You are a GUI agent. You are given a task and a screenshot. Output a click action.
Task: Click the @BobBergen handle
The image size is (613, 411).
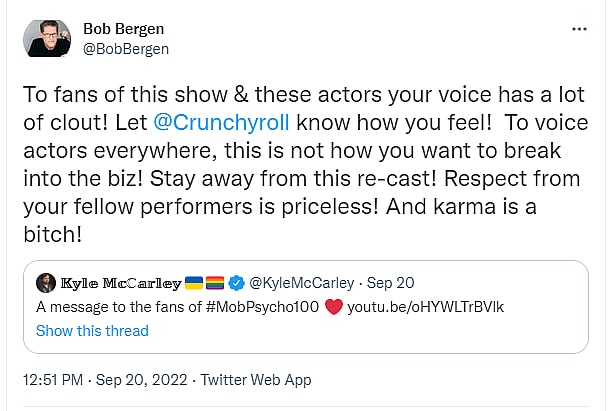[x=126, y=49]
